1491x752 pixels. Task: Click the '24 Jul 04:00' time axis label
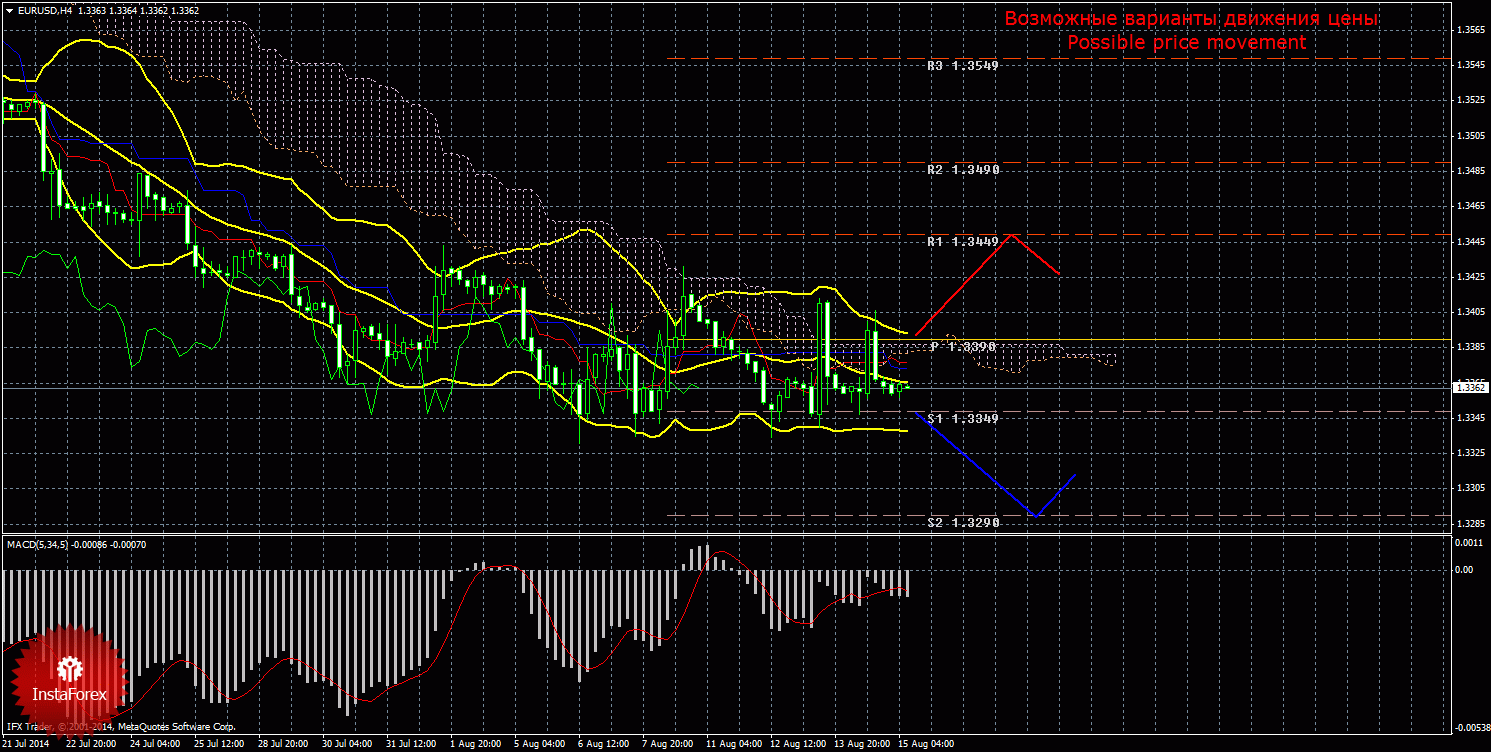point(156,744)
